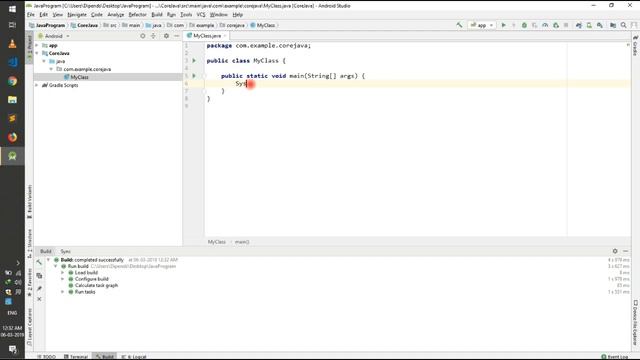Click the main() breadcrumb below editor

(x=242, y=242)
